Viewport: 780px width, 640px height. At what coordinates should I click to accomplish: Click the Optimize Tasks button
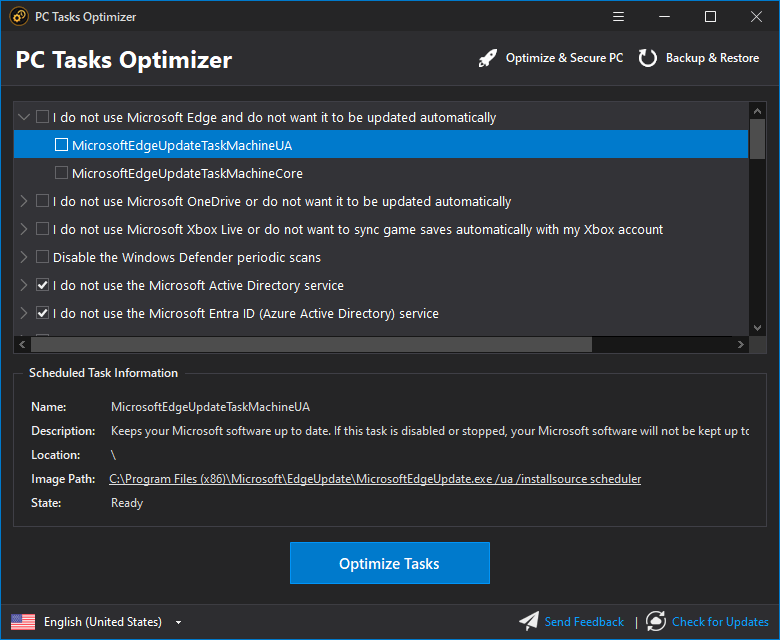click(390, 563)
